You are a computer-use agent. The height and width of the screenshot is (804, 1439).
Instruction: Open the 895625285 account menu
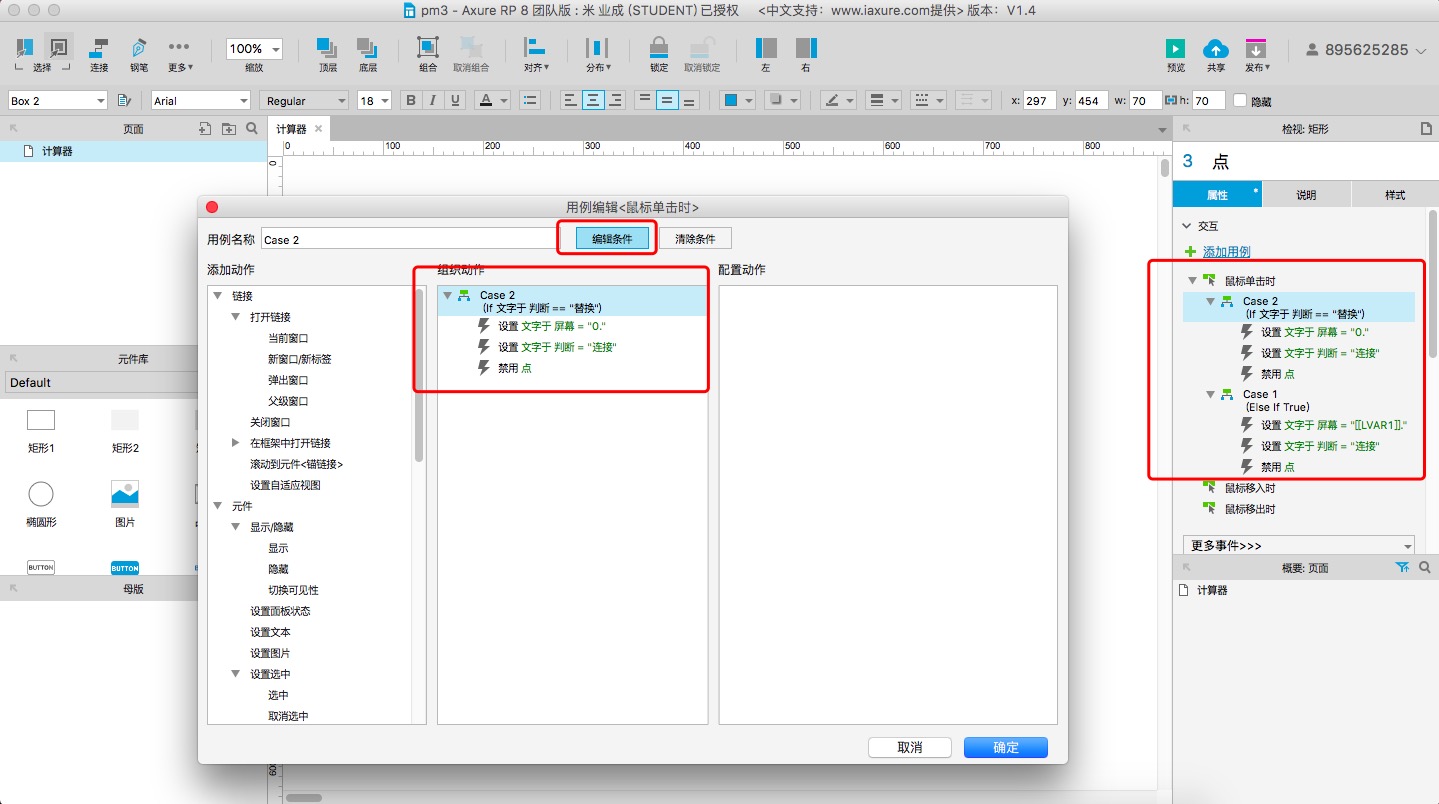click(x=1366, y=49)
